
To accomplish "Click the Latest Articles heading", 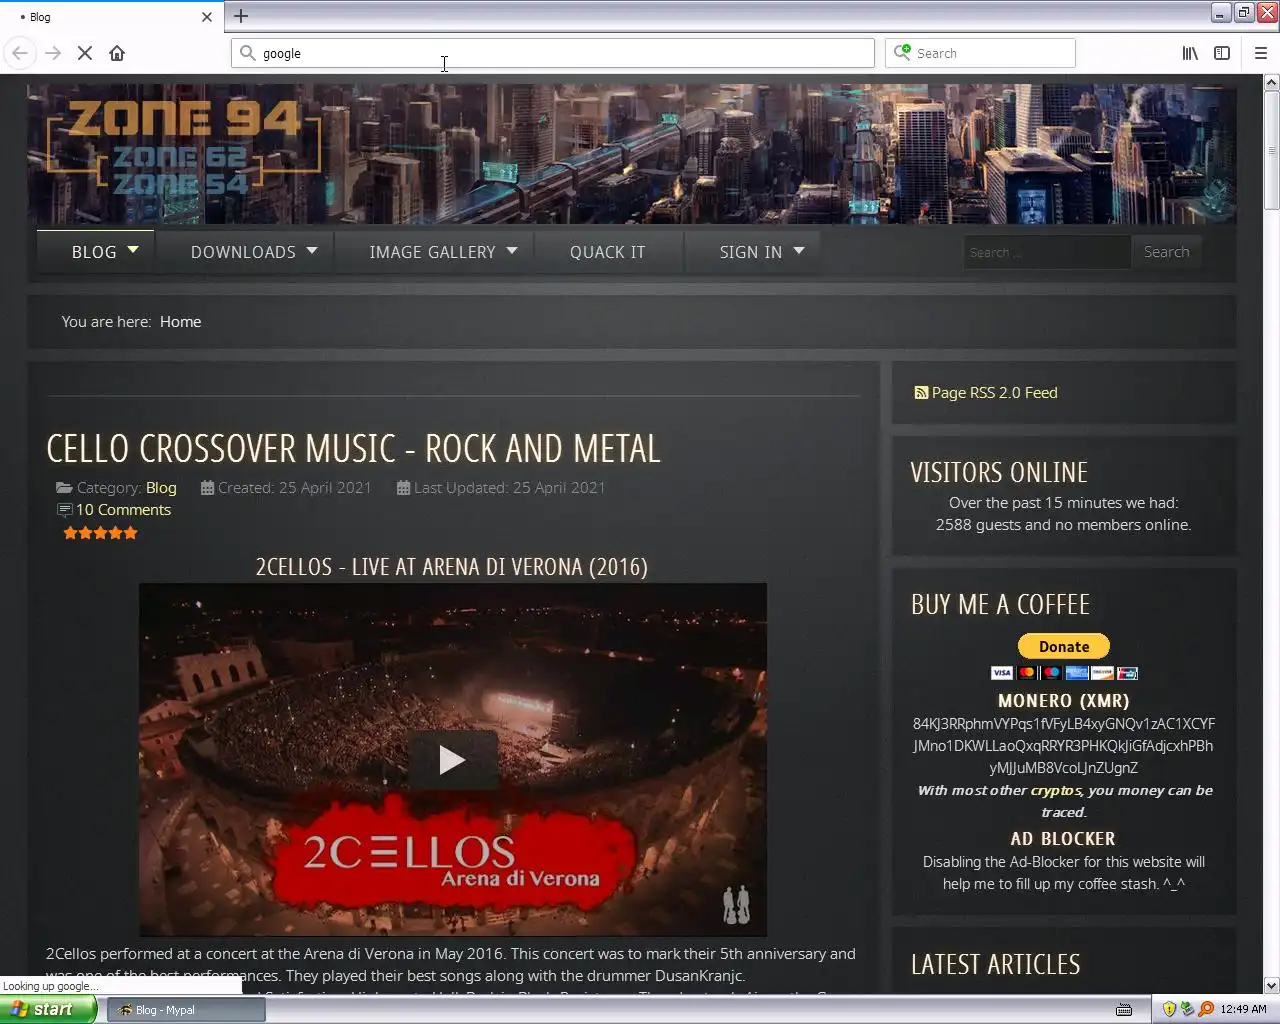I will coord(995,964).
